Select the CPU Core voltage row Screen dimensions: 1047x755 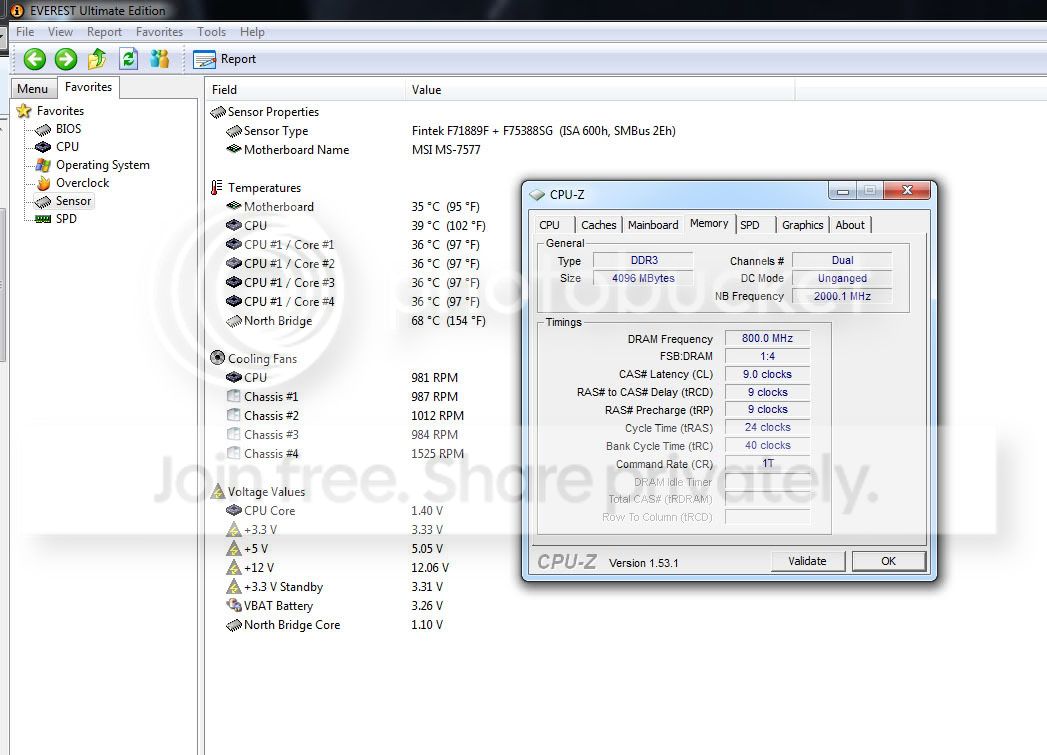[x=334, y=511]
